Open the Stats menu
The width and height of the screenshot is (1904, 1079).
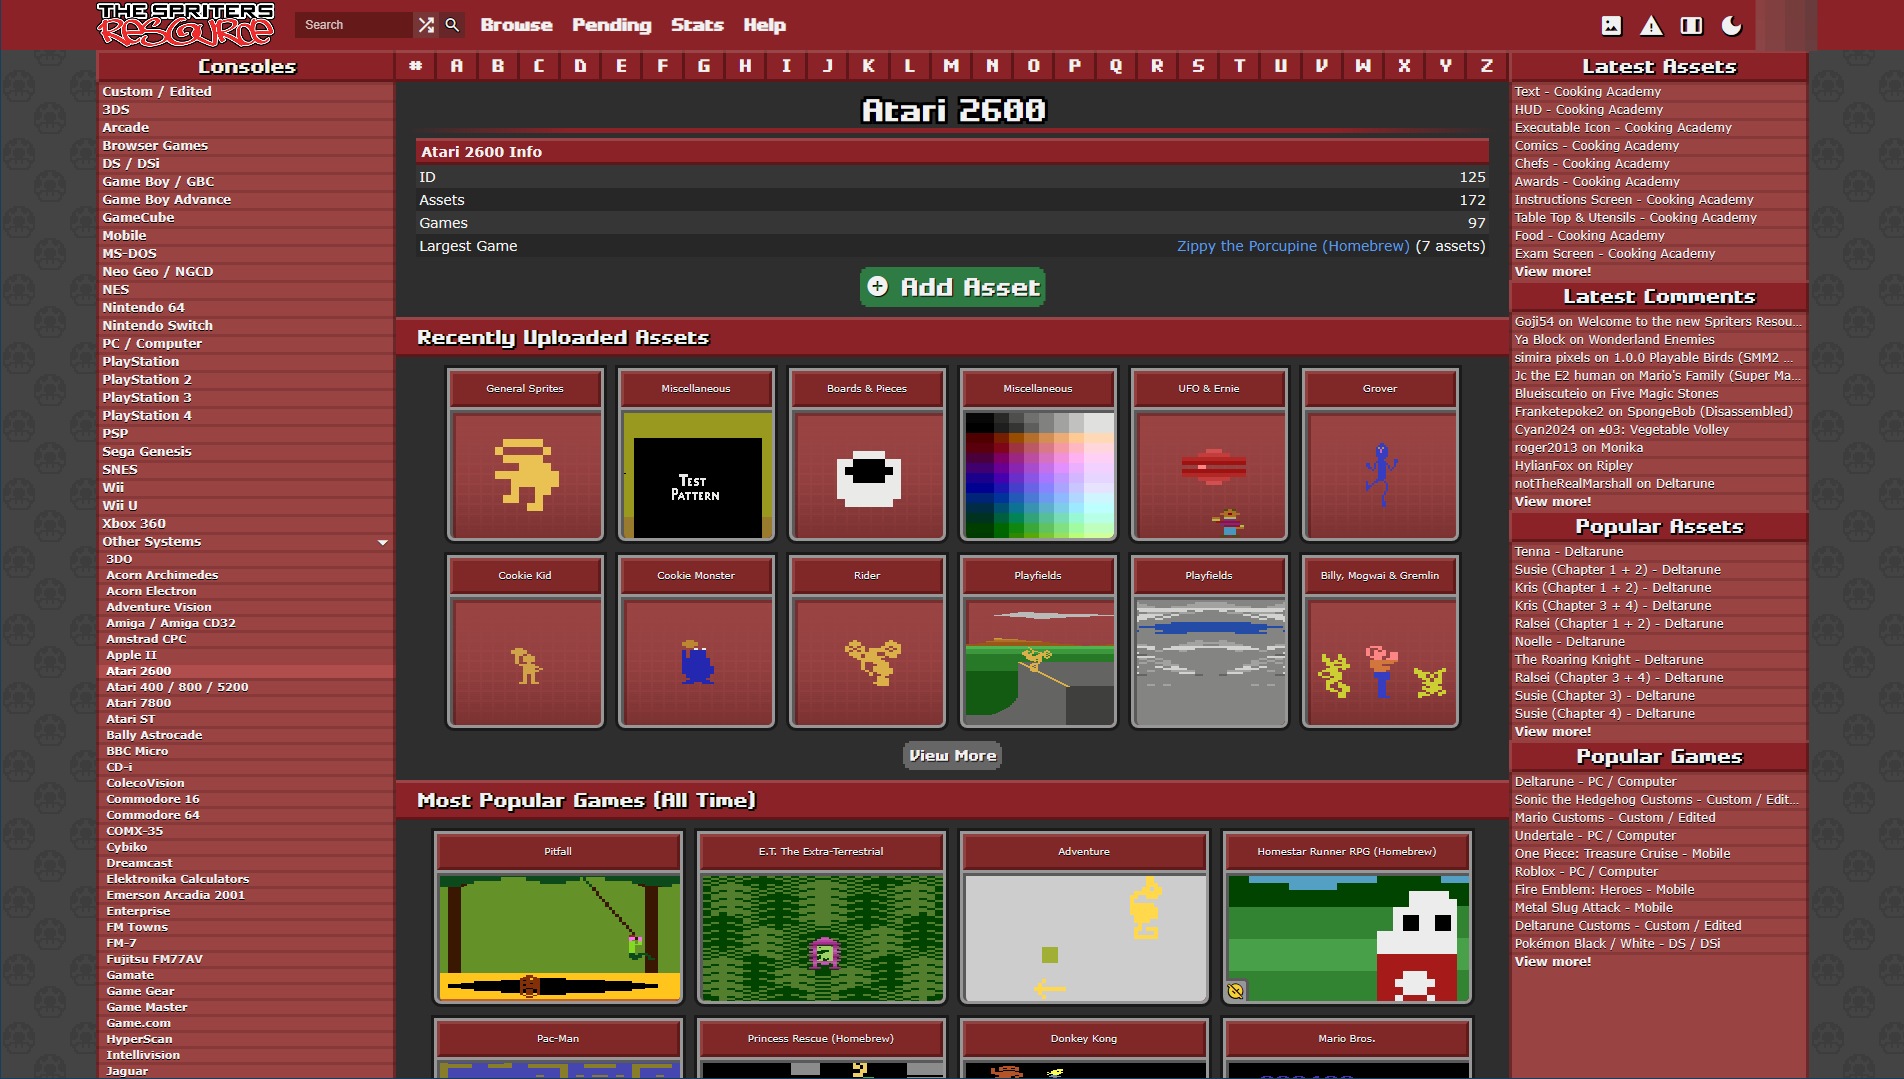click(x=697, y=25)
